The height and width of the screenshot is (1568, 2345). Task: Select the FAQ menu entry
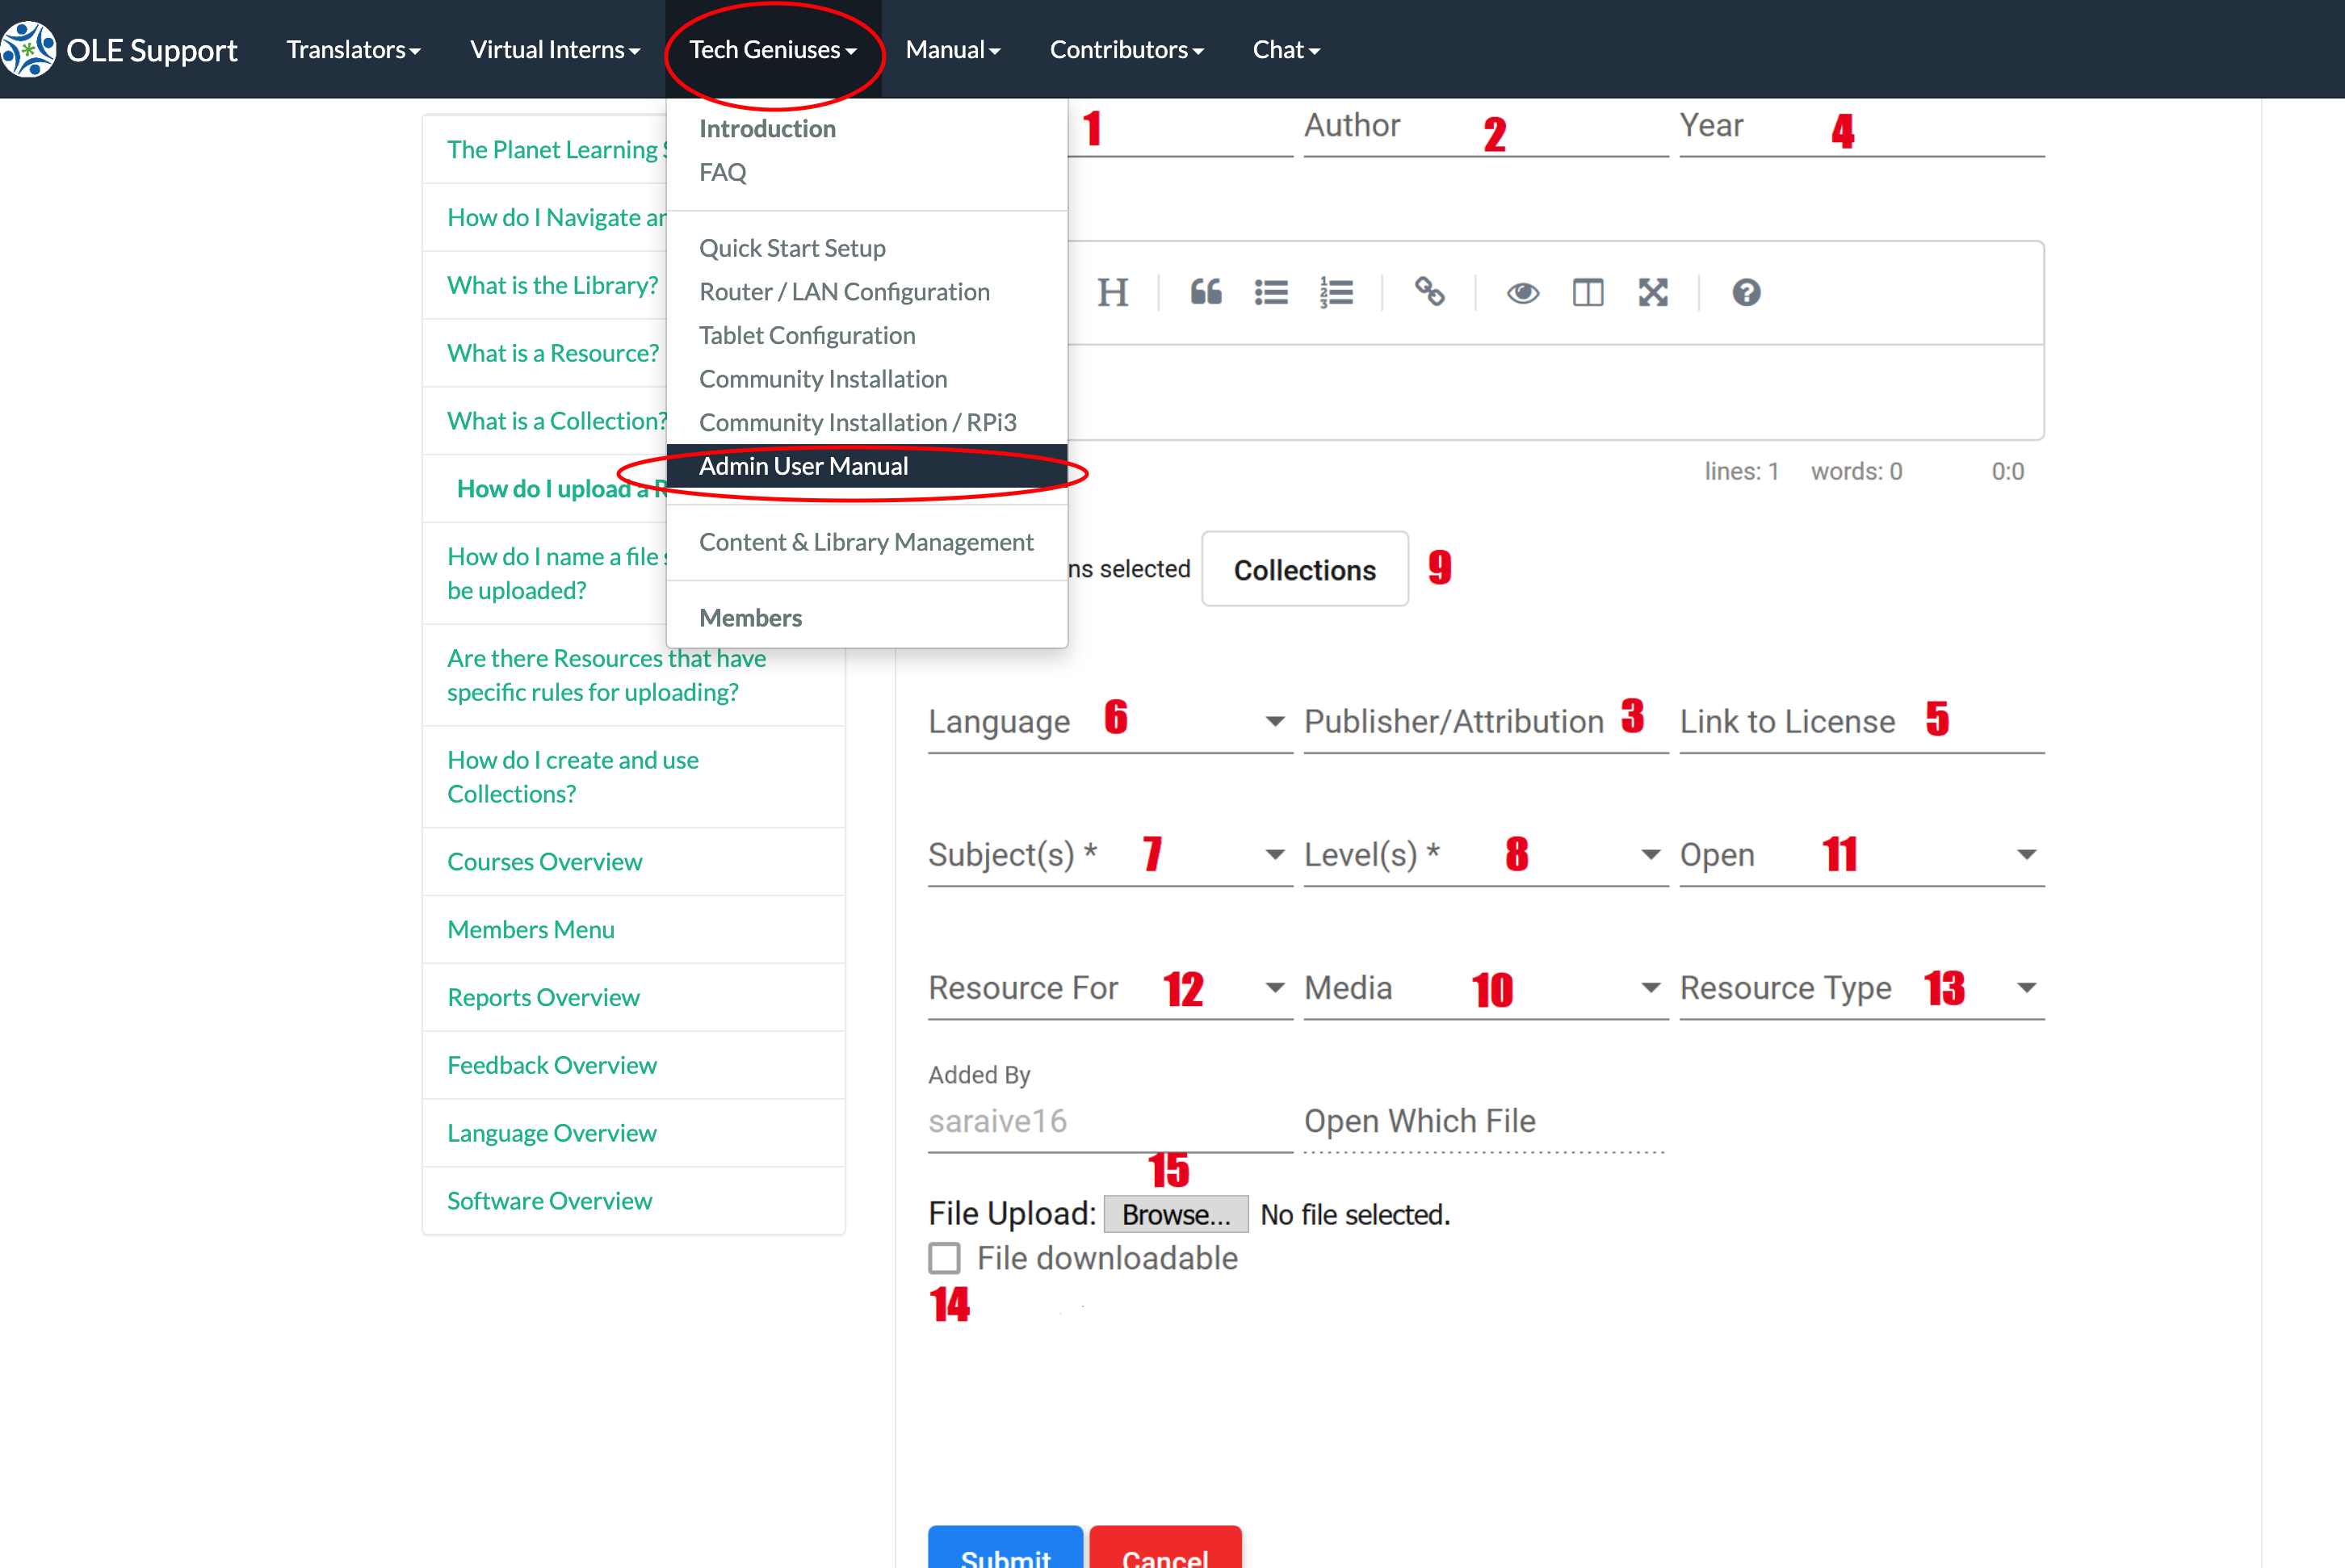(867, 172)
